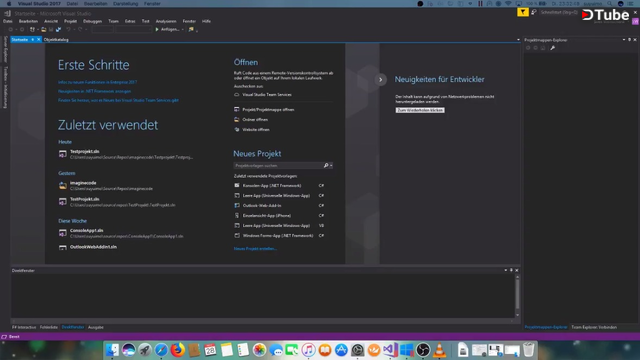Open recent folder imaginecode under Gestern

pos(106,186)
